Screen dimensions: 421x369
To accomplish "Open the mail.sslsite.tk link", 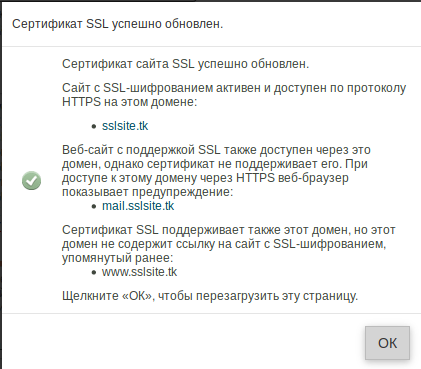I will tap(138, 206).
